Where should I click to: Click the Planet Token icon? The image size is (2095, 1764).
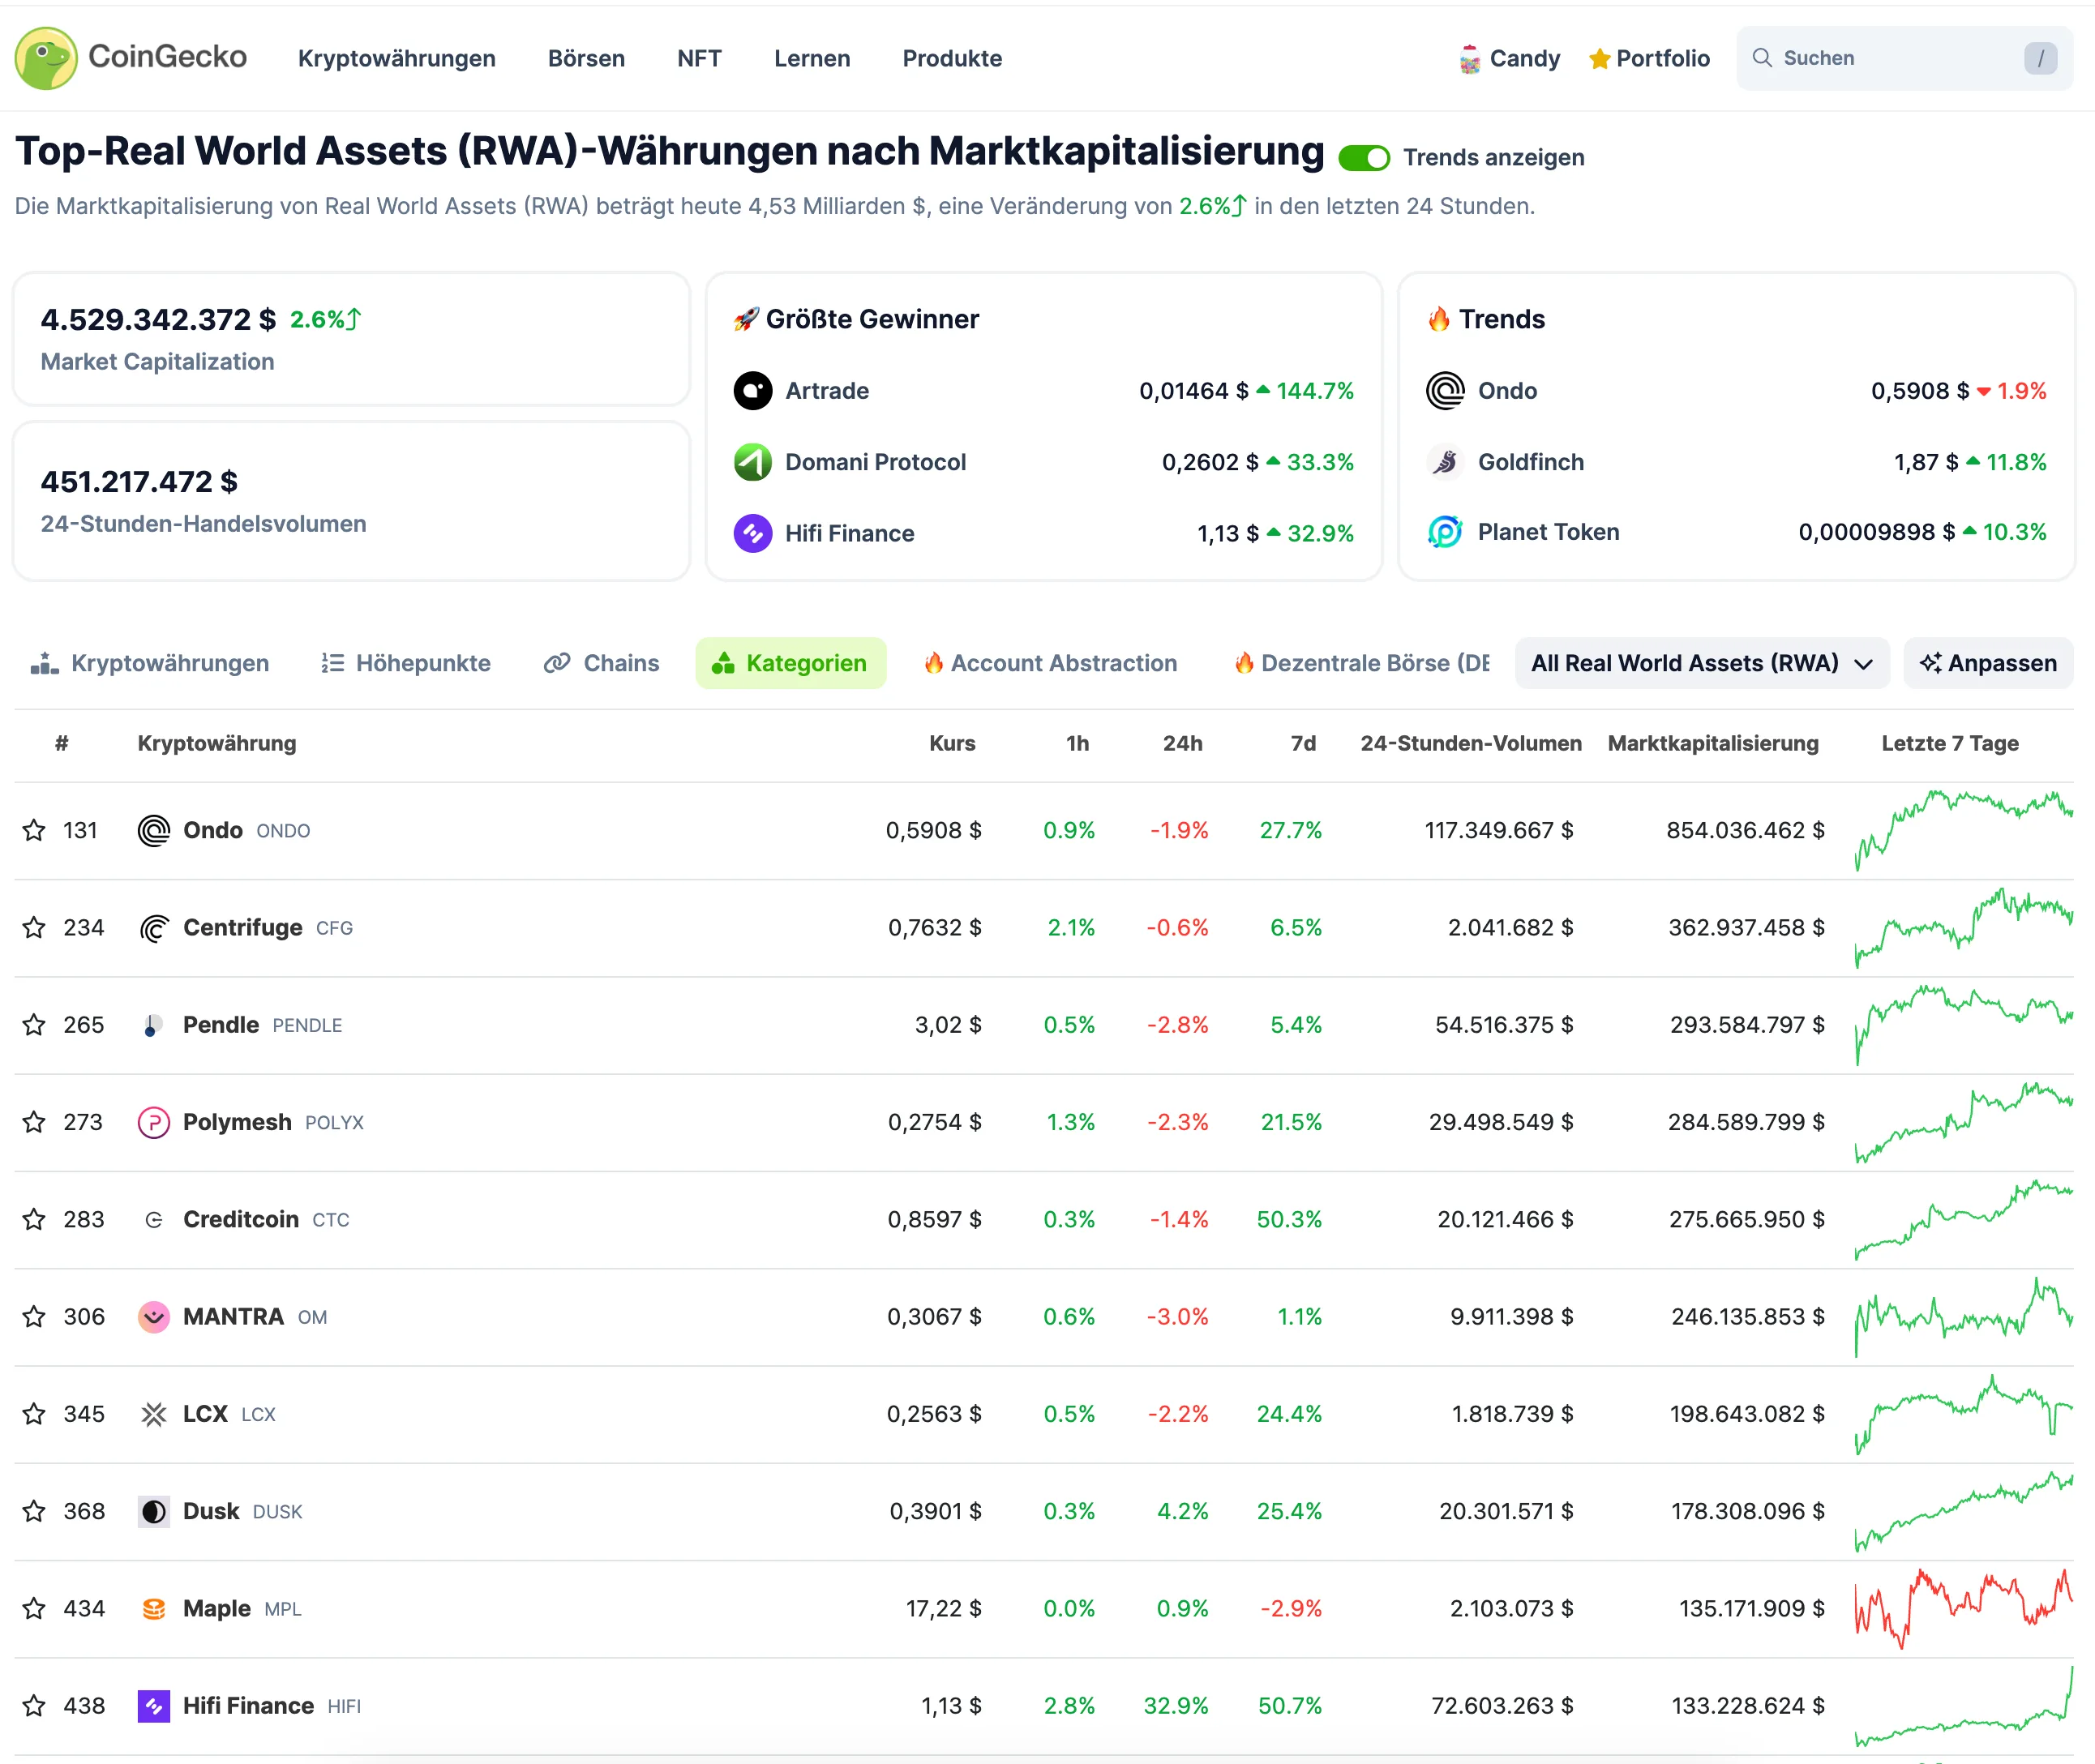click(x=1445, y=532)
